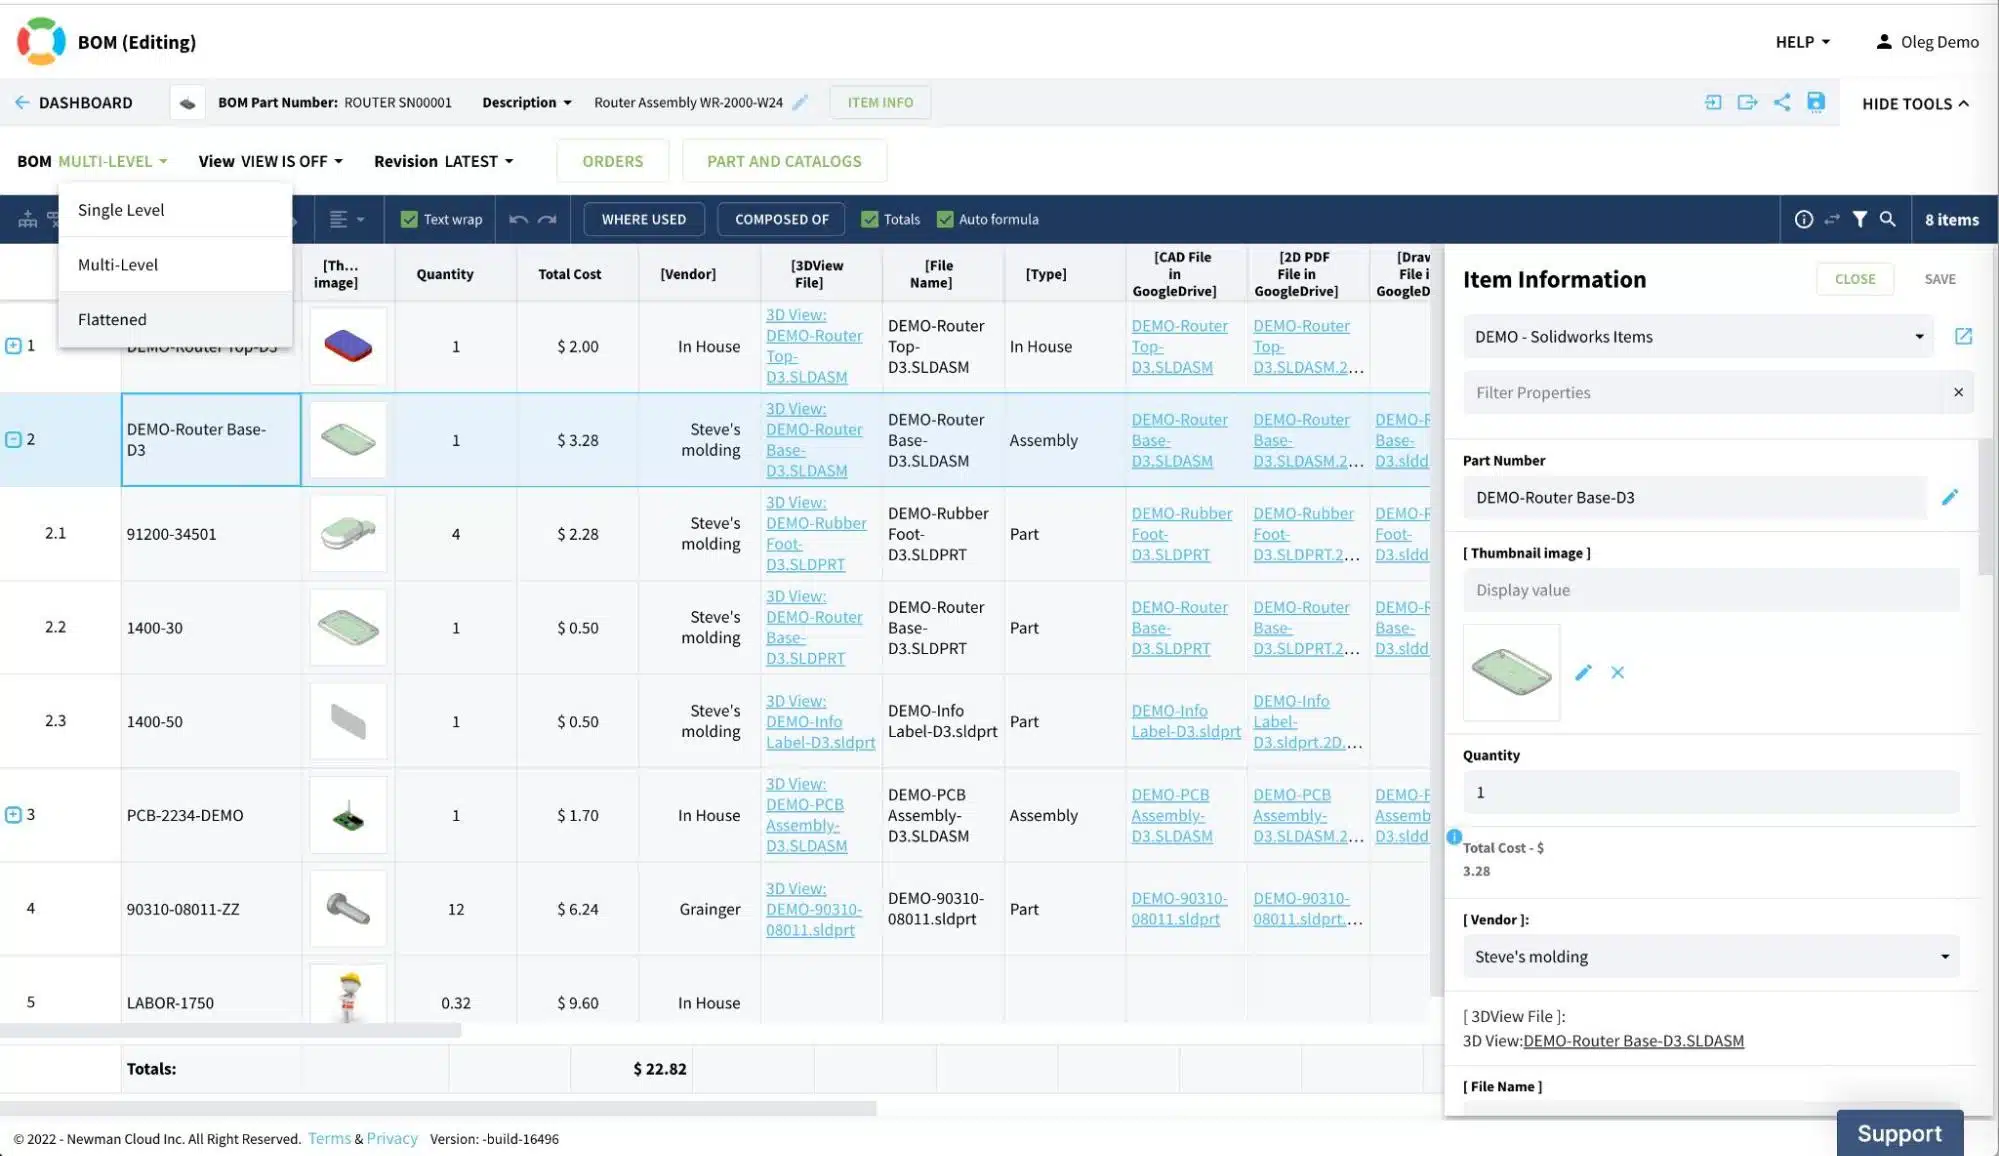
Task: Choose Single Level BOM option
Action: pyautogui.click(x=121, y=210)
